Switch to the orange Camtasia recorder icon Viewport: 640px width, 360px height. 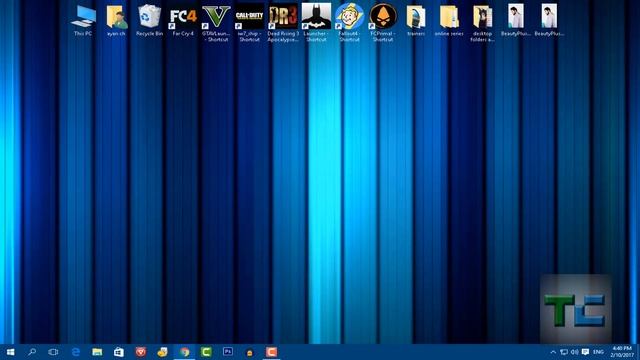click(271, 352)
